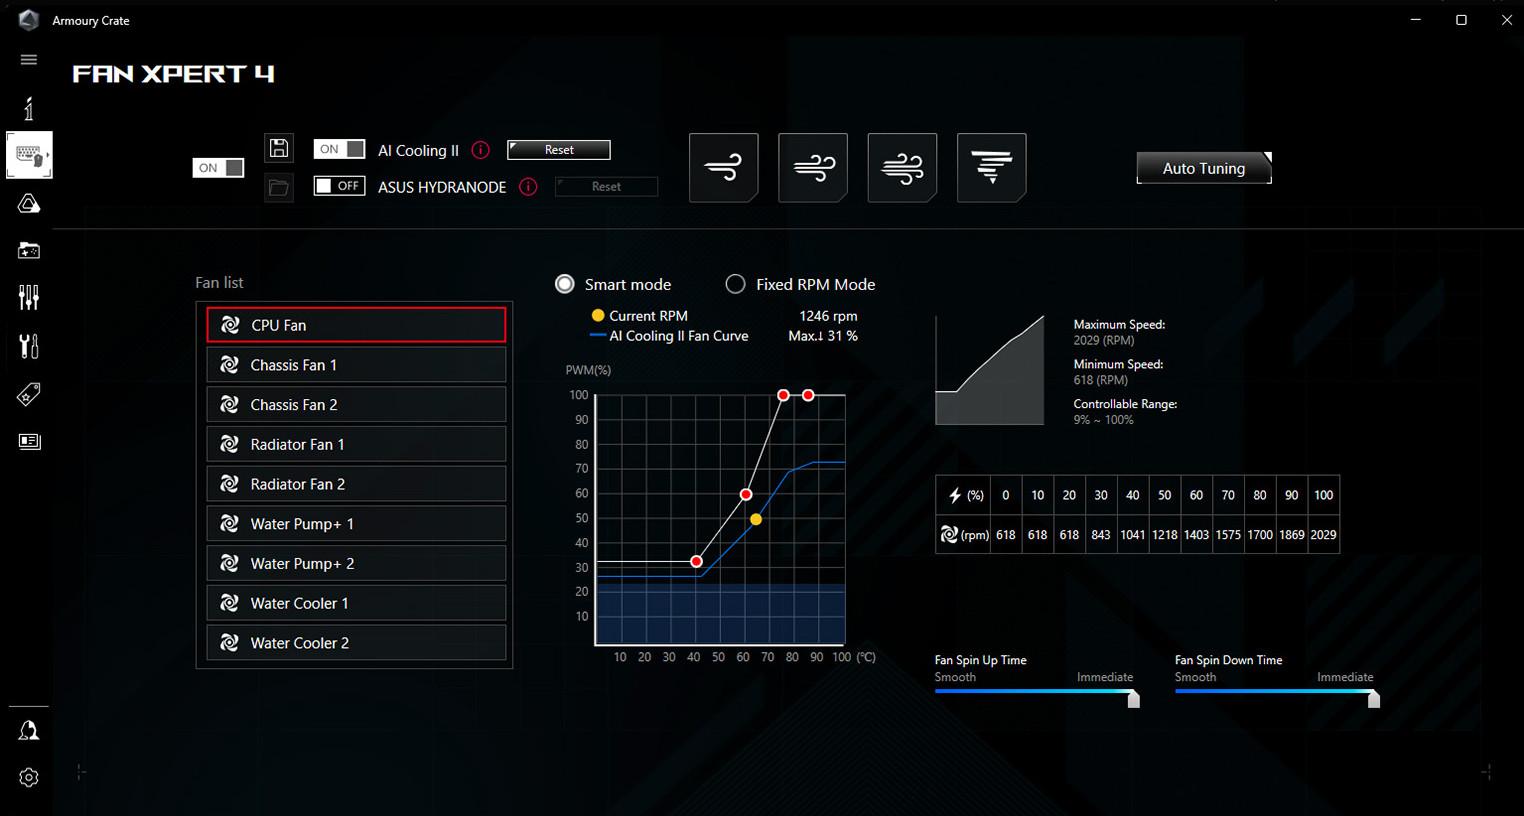Select Chassis Fan 1 in the fan list
The height and width of the screenshot is (816, 1524).
356,365
